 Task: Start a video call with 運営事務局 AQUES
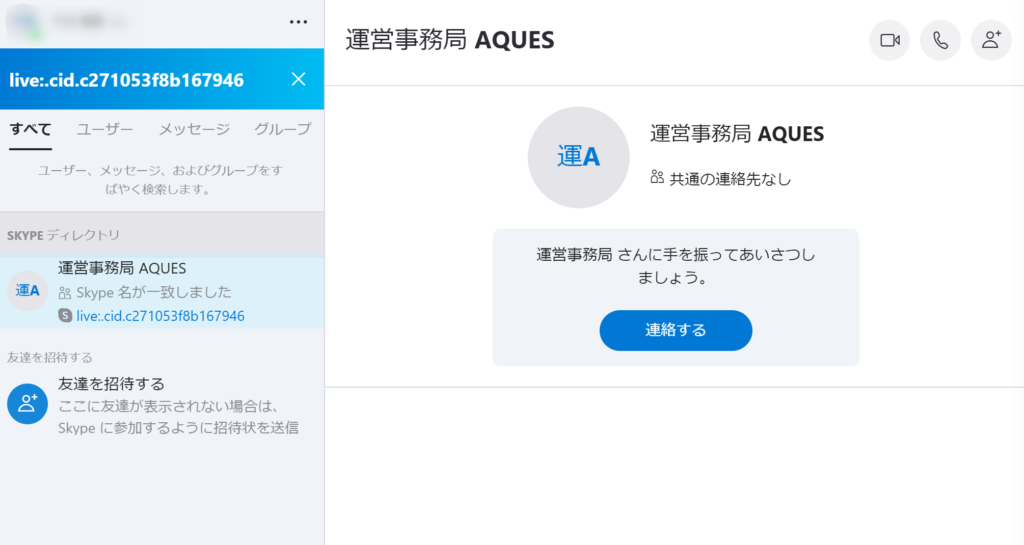[889, 40]
